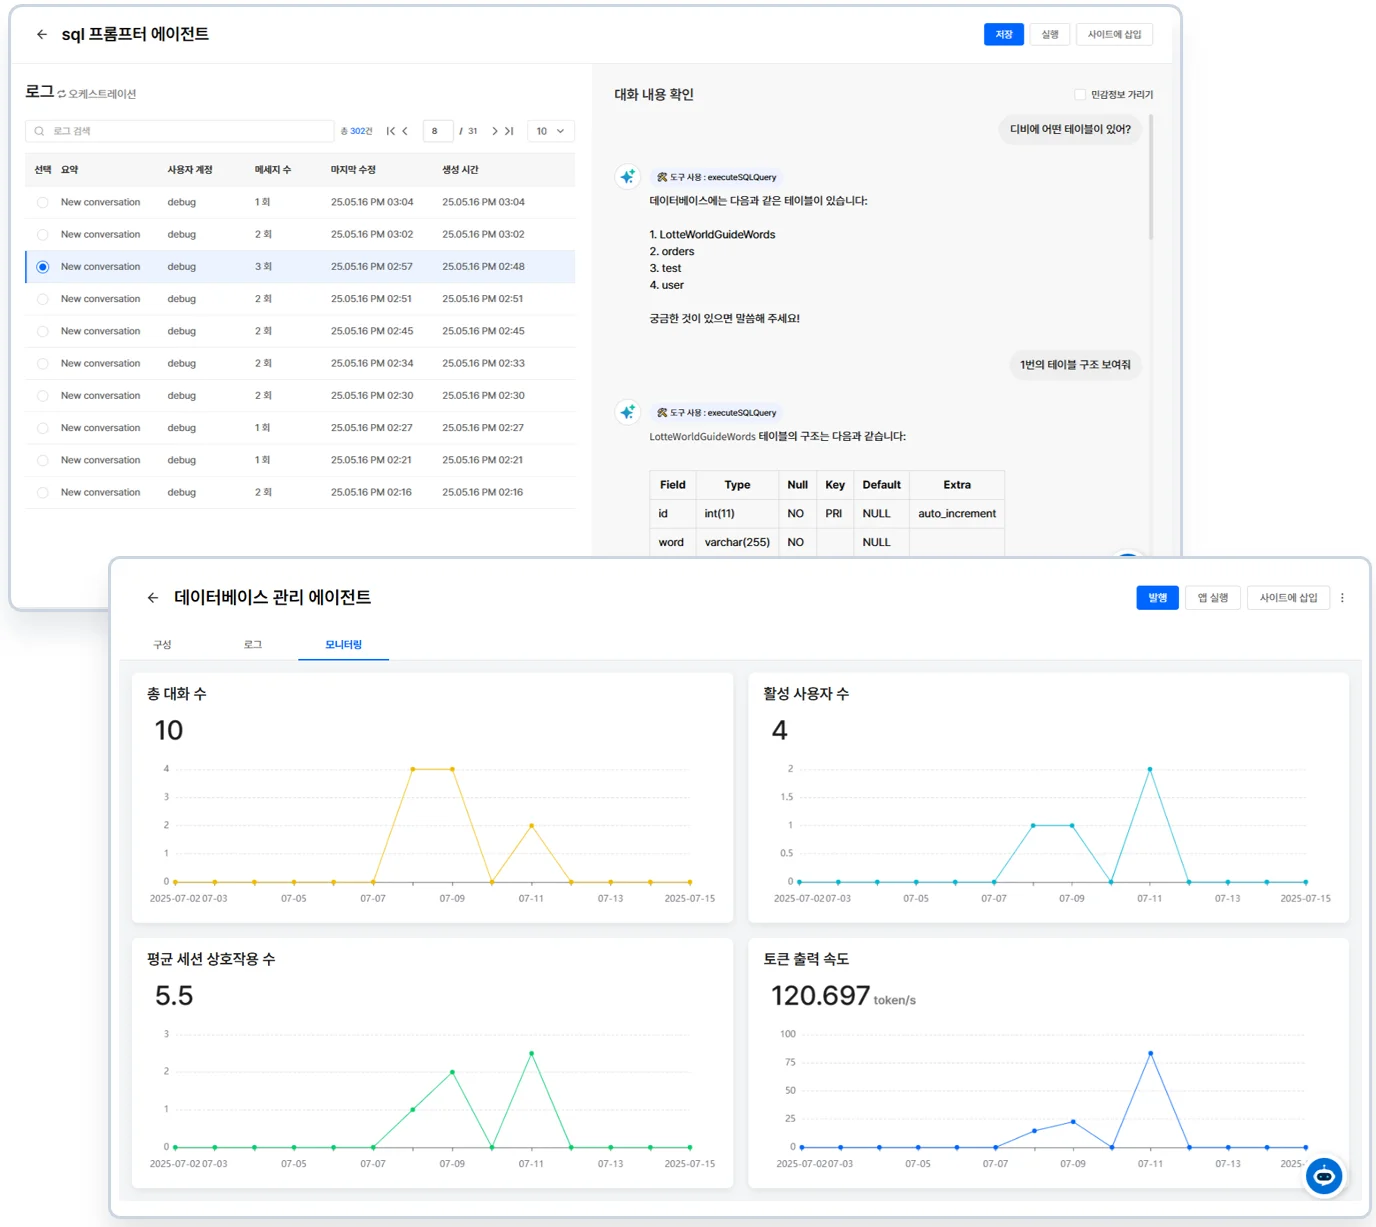Switch to the 로그 tab
The height and width of the screenshot is (1227, 1376).
253,645
